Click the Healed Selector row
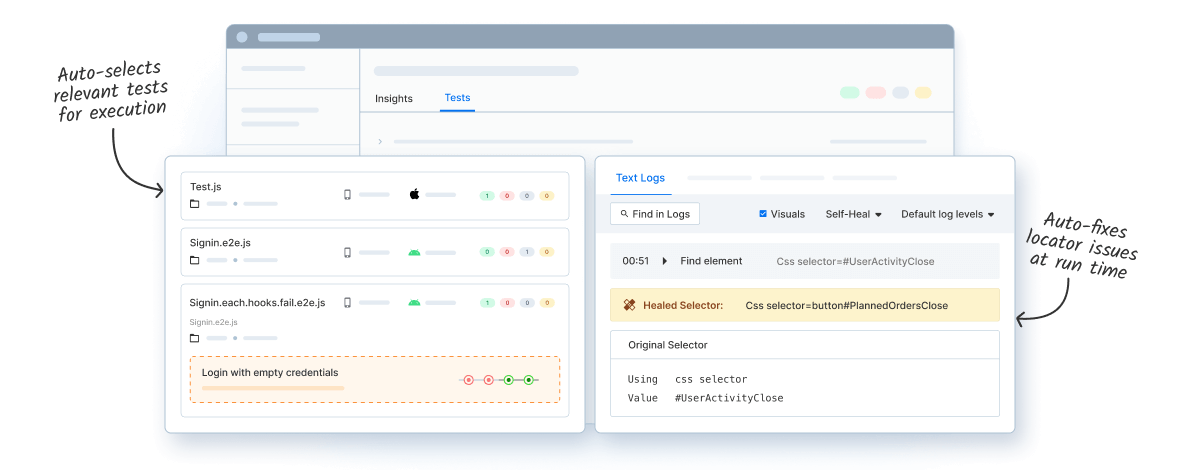 [804, 305]
